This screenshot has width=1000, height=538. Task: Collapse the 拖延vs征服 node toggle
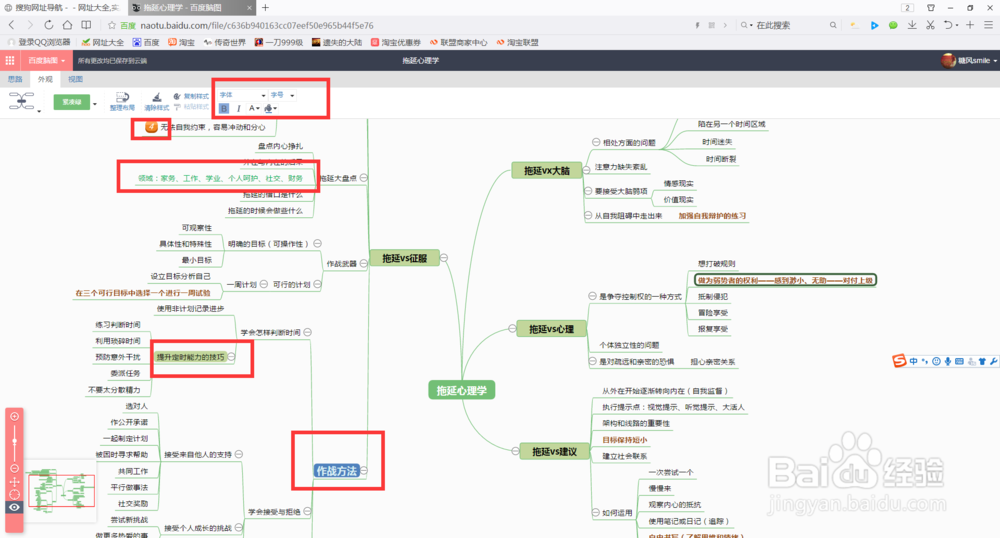pyautogui.click(x=443, y=258)
